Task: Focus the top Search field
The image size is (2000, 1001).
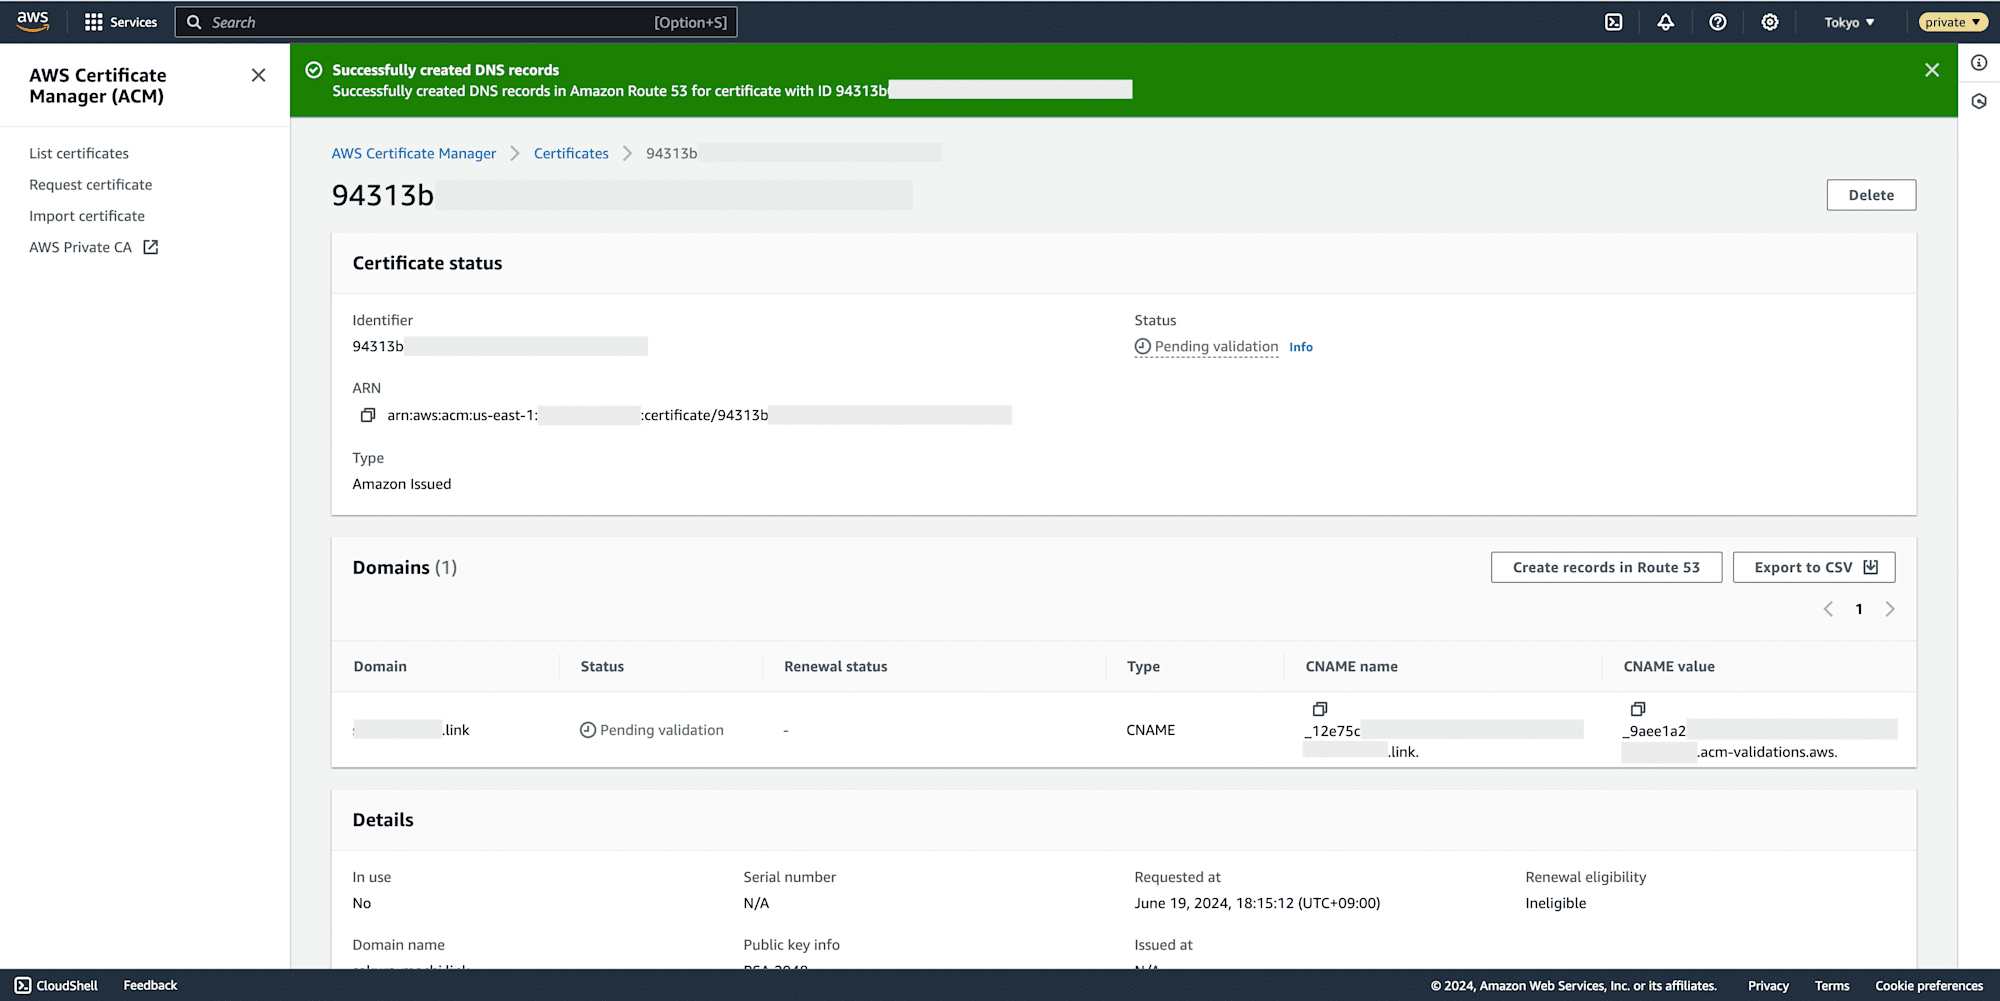Action: (456, 22)
